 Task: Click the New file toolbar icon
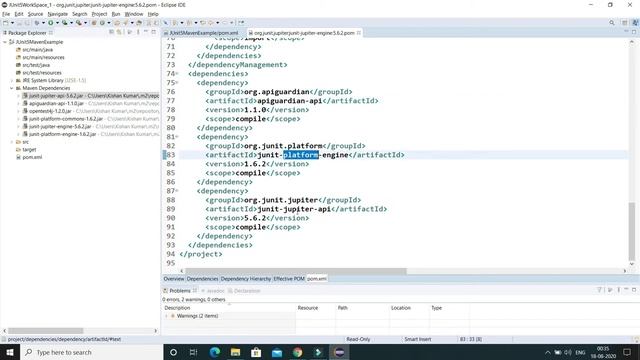click(x=6, y=23)
